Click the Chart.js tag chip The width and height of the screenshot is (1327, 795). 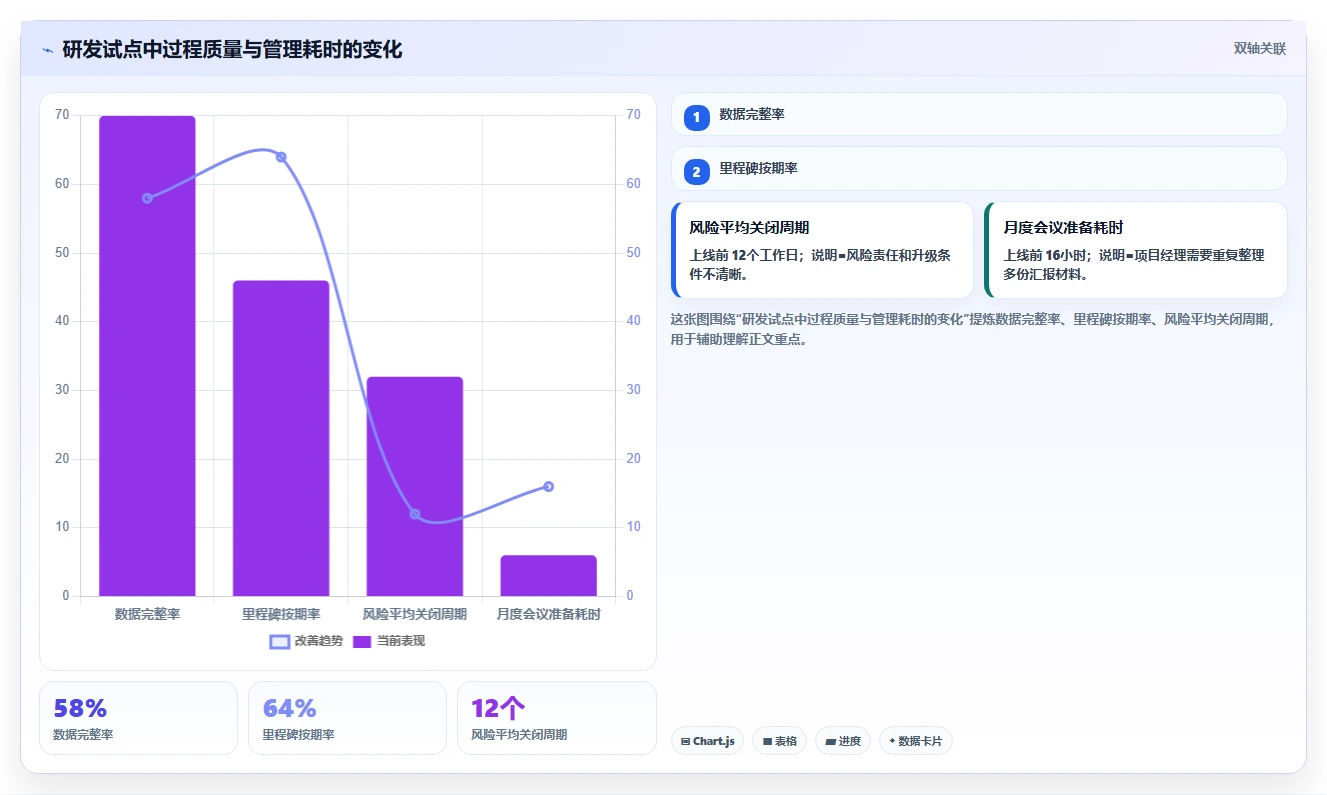click(x=707, y=741)
